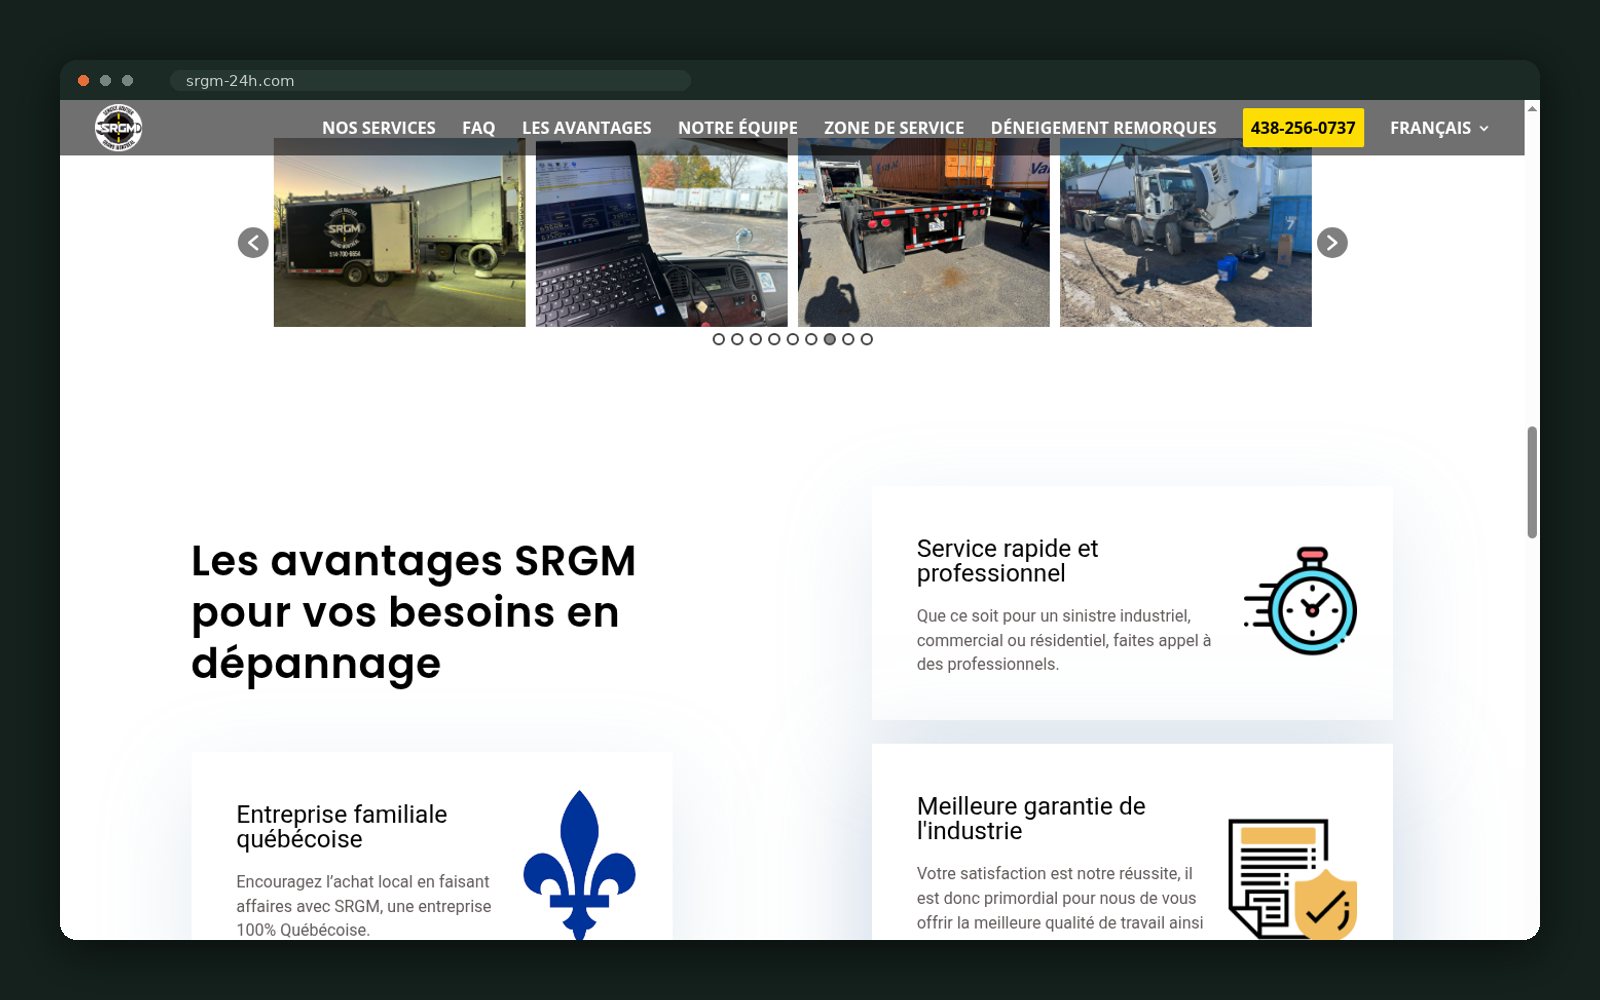This screenshot has width=1600, height=1000.
Task: Open ZONE DE SERVICE menu item
Action: click(894, 128)
